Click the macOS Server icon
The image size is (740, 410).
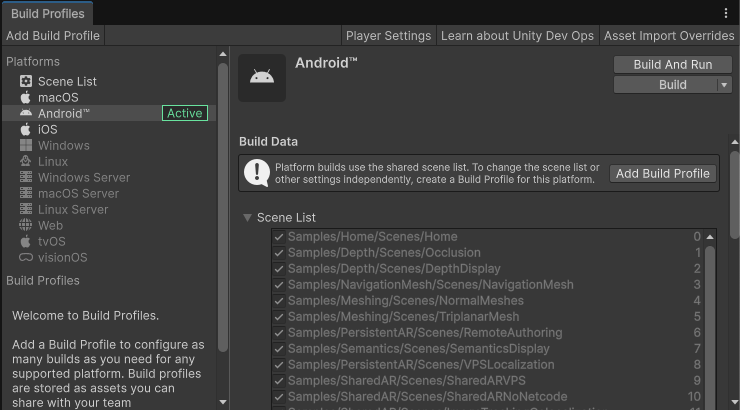coord(26,193)
